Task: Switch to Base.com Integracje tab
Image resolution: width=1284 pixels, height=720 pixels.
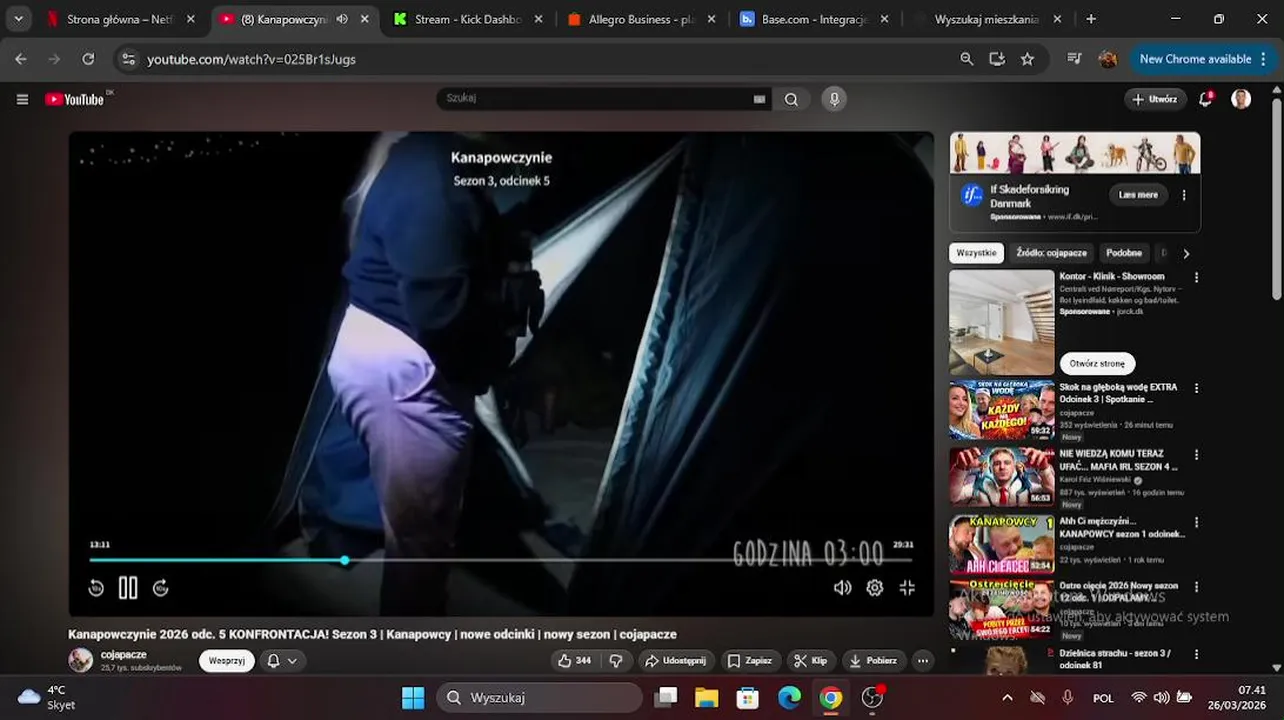Action: pyautogui.click(x=816, y=19)
